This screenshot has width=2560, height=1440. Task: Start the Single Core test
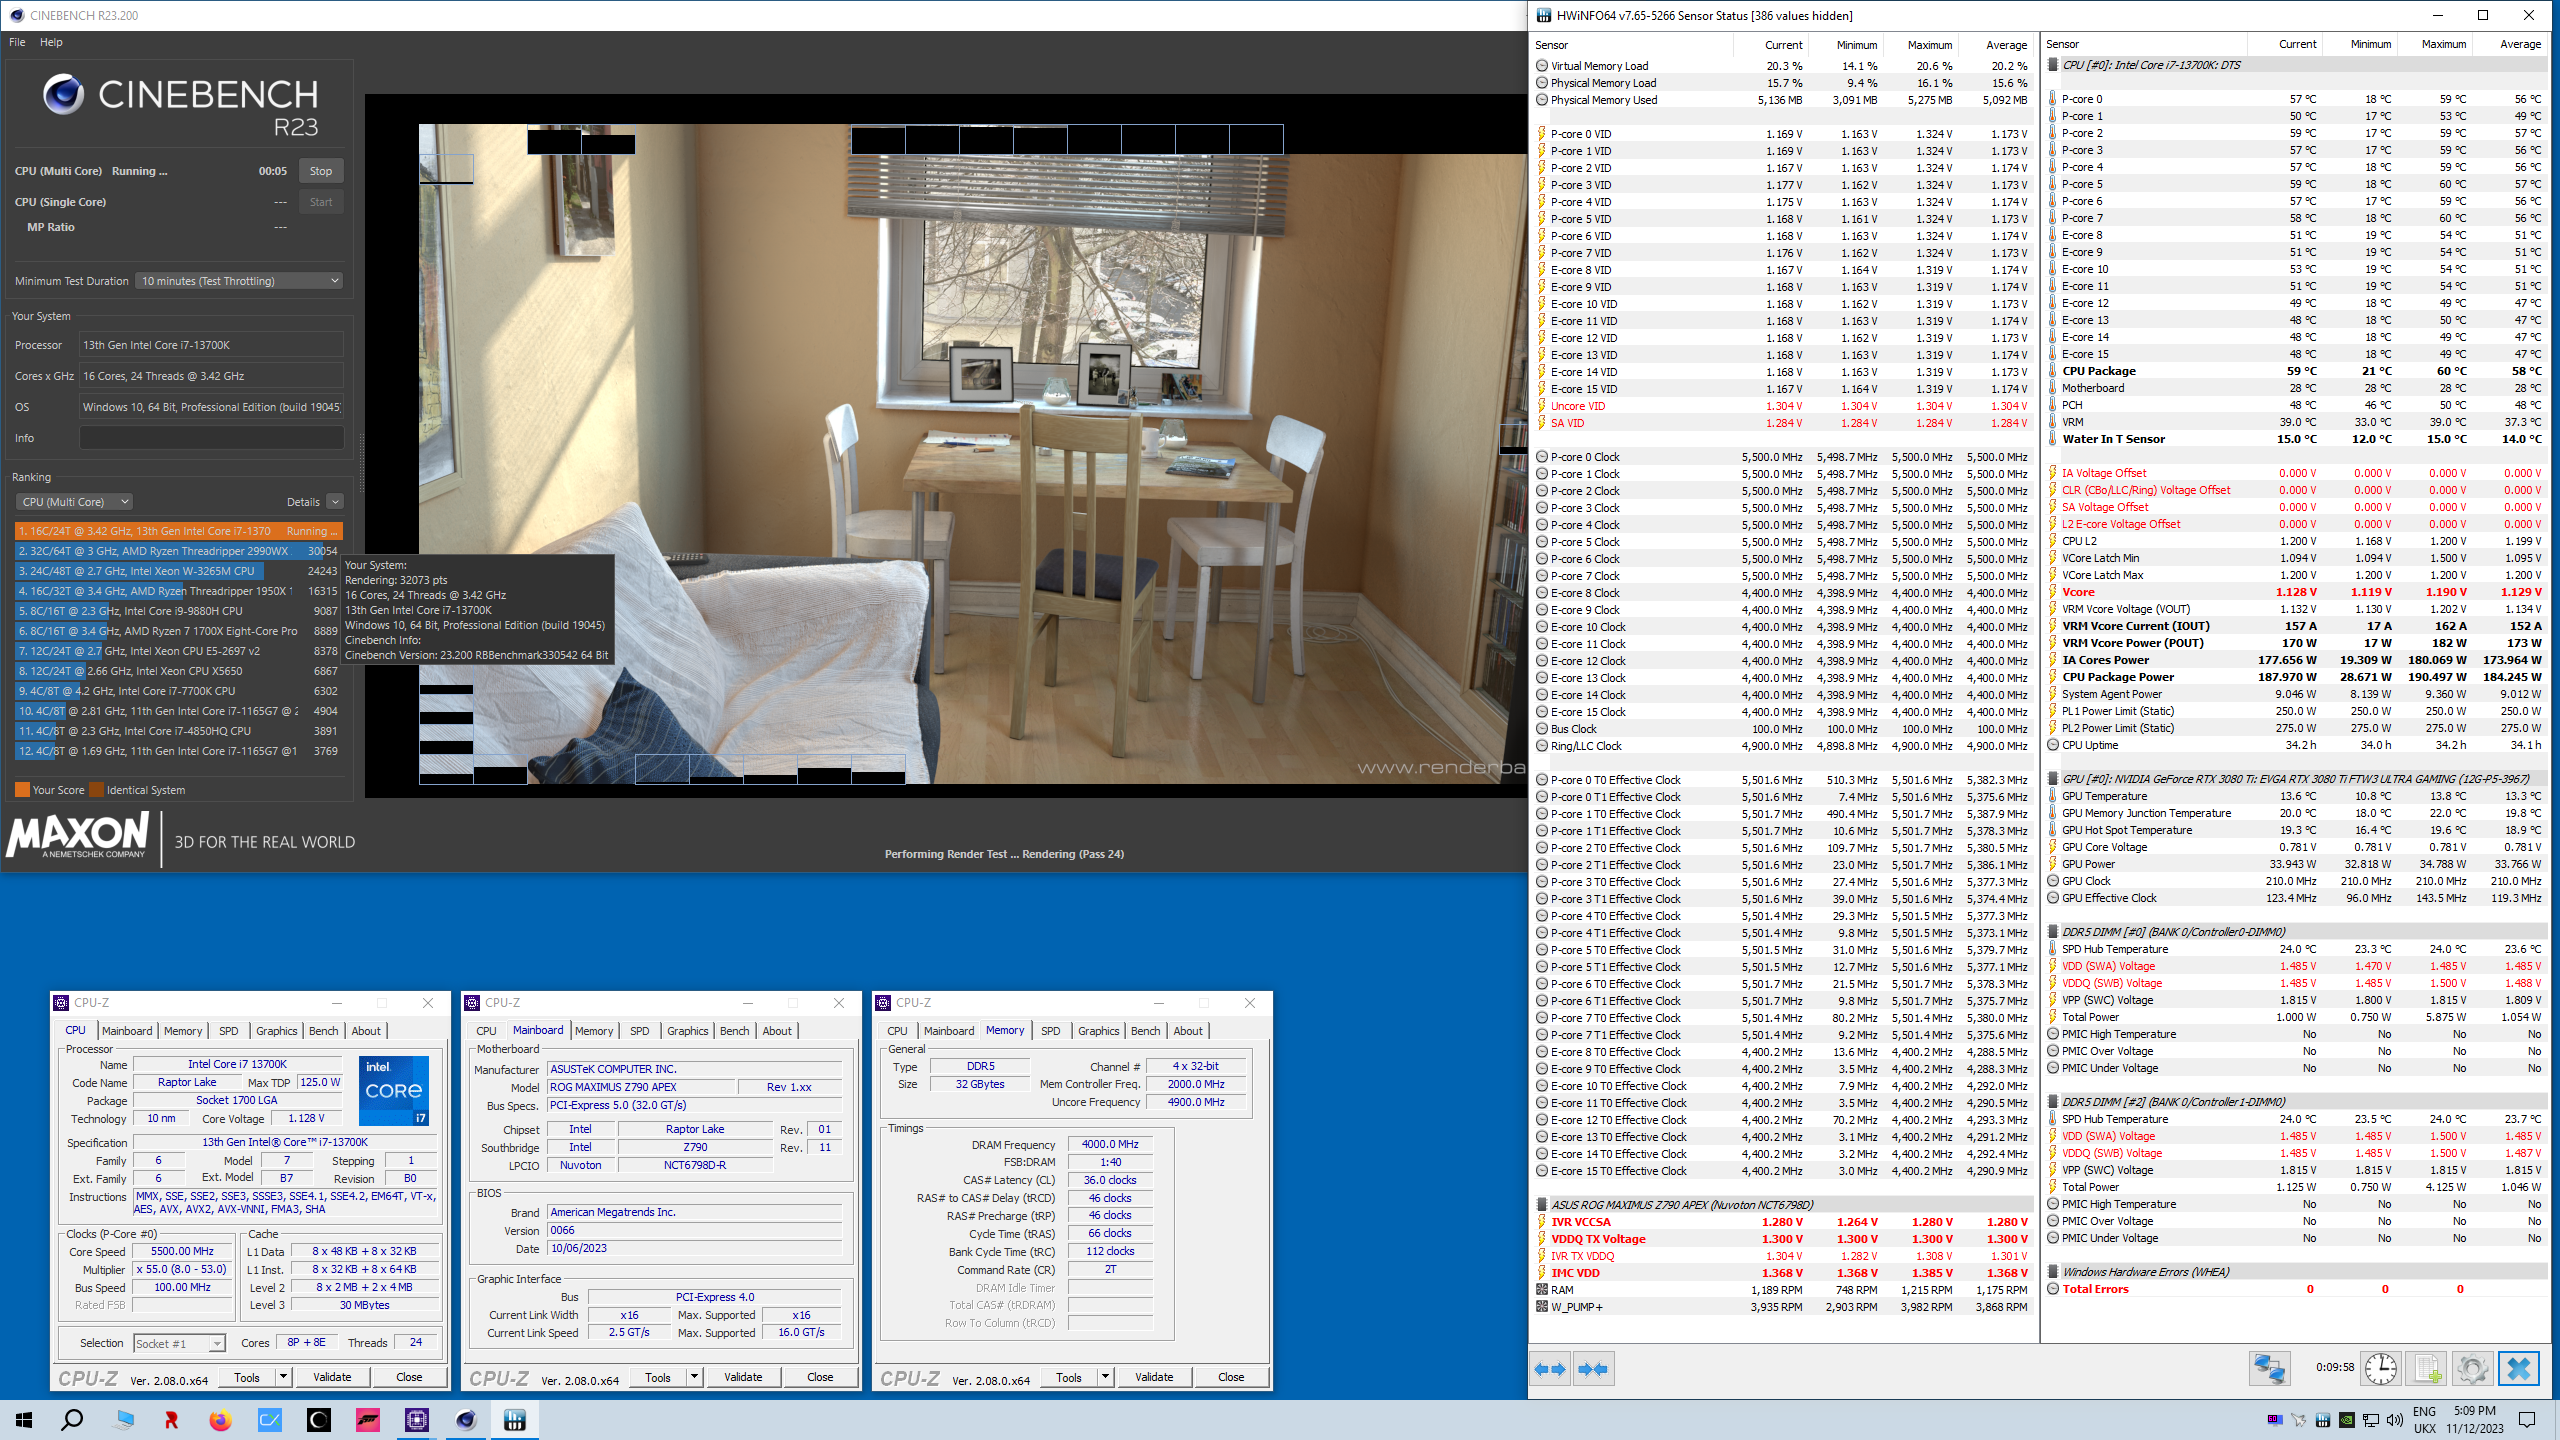[x=321, y=202]
